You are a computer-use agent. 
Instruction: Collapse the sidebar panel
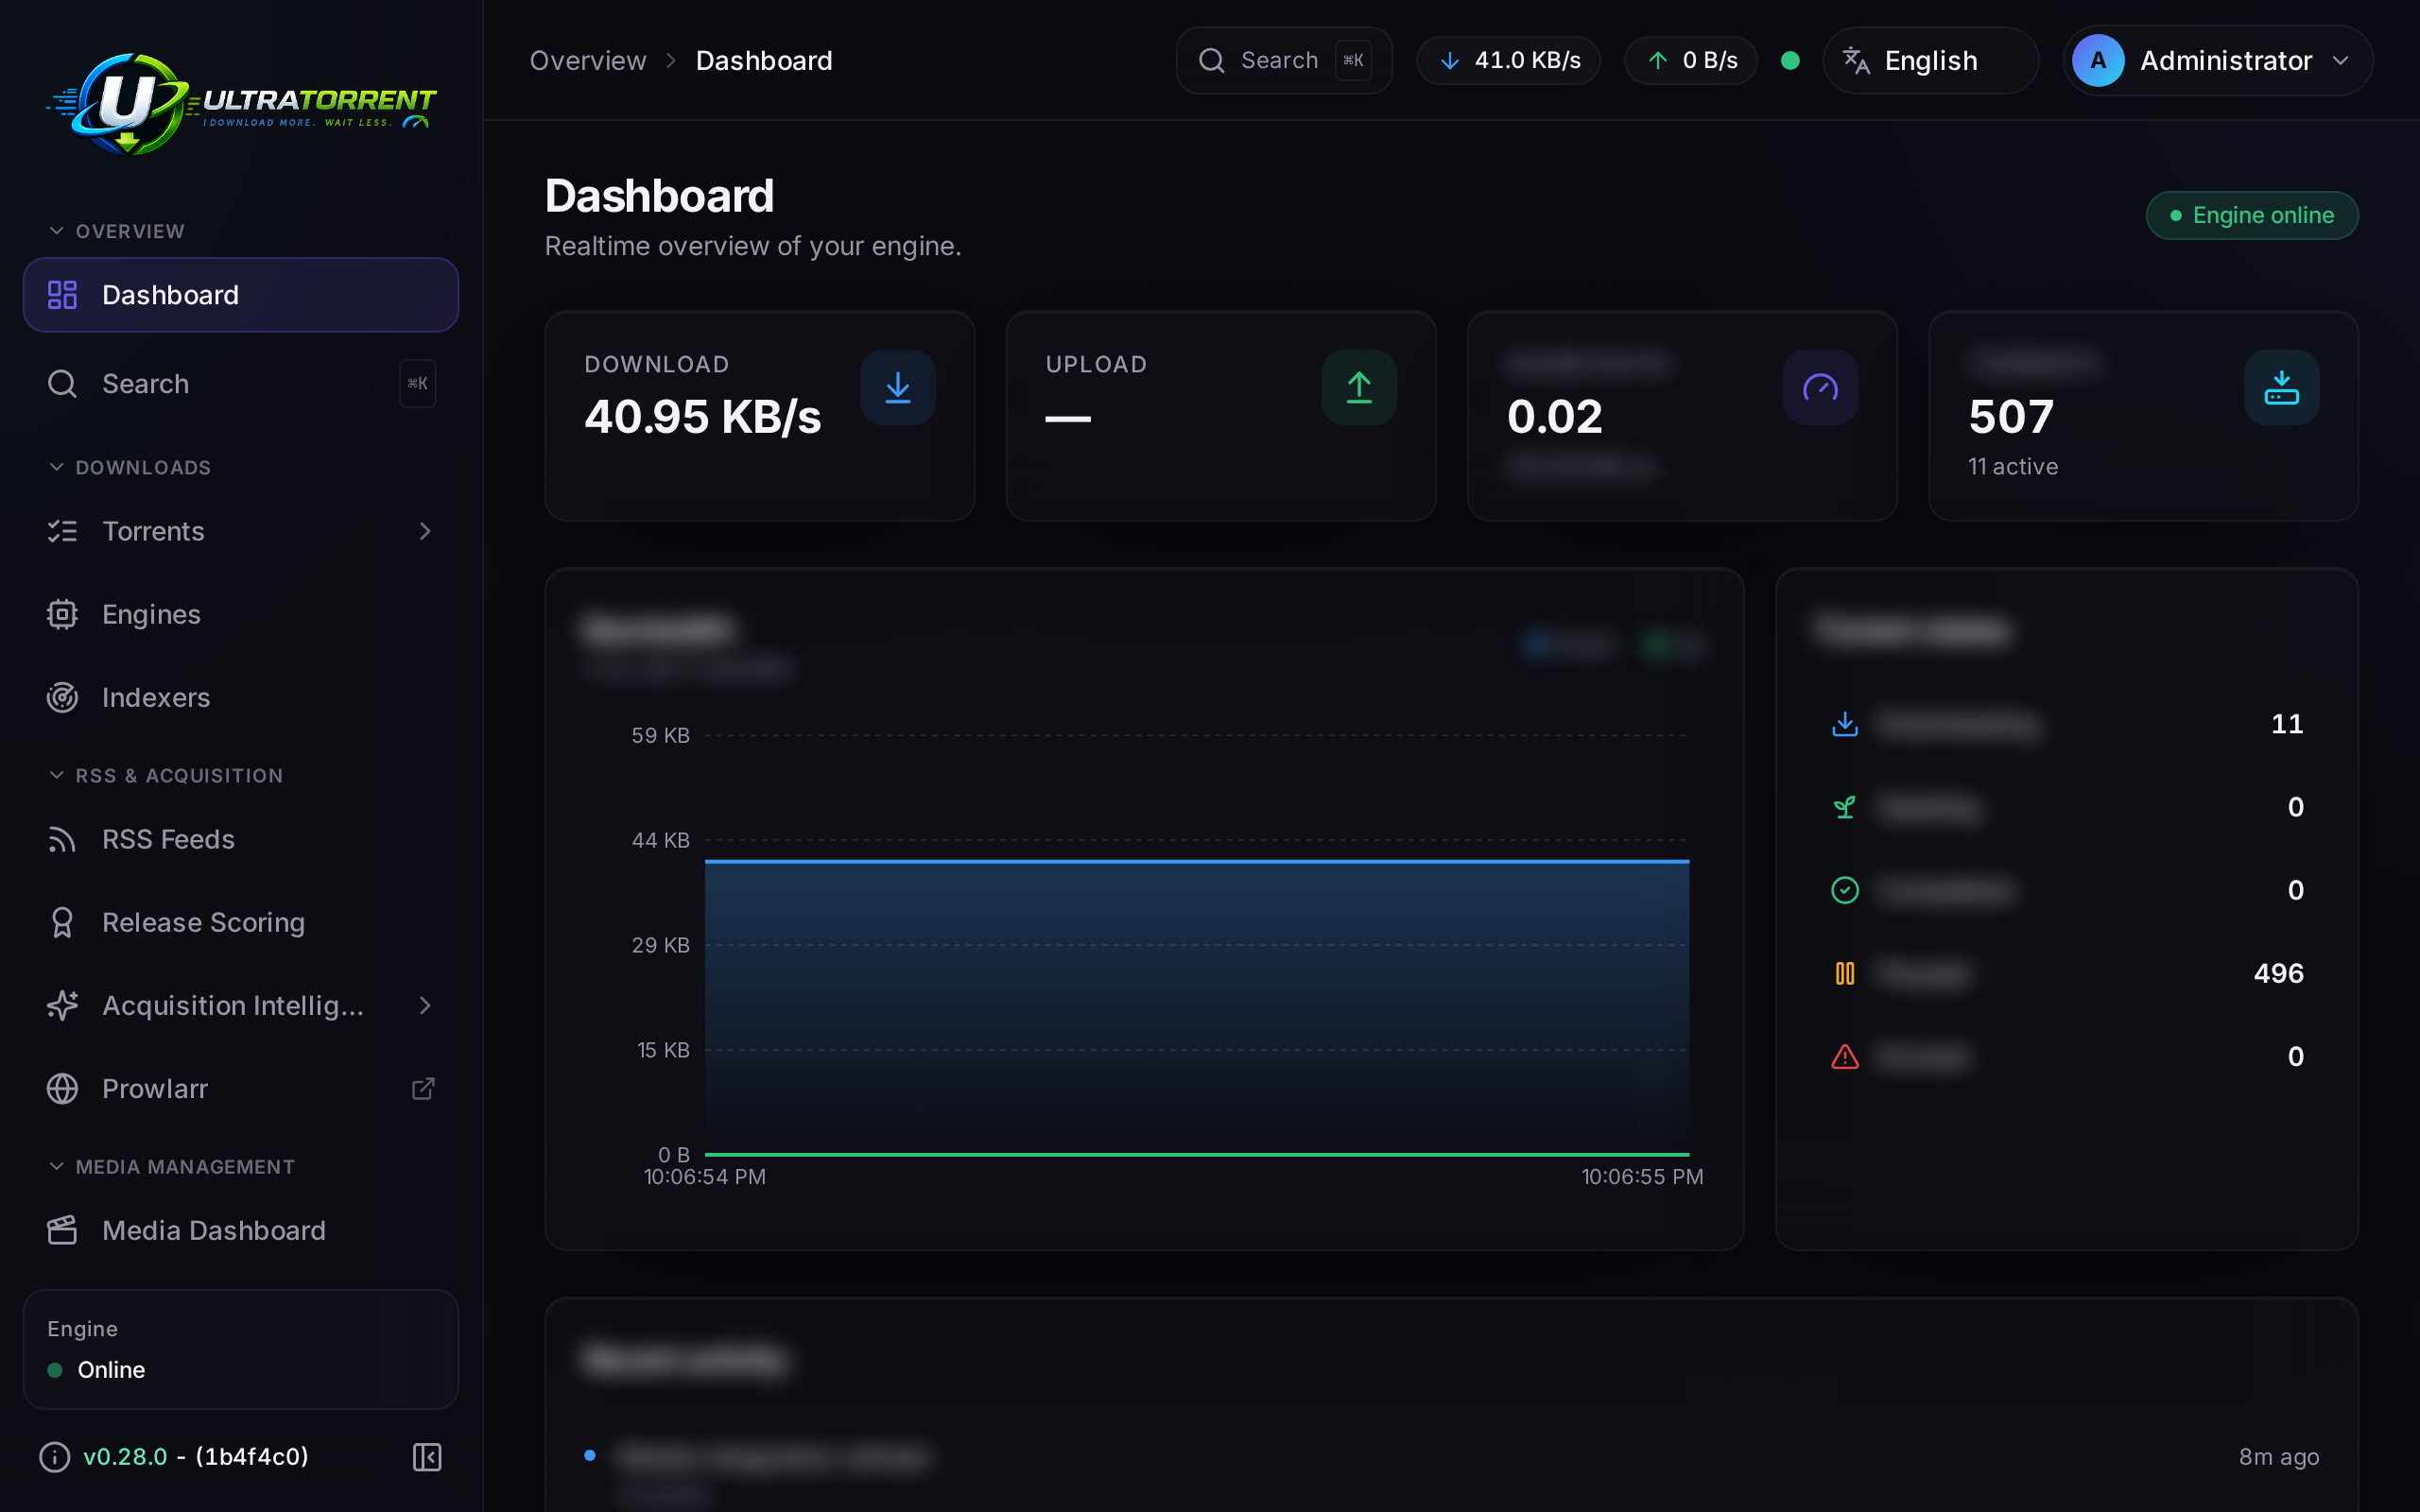(427, 1457)
